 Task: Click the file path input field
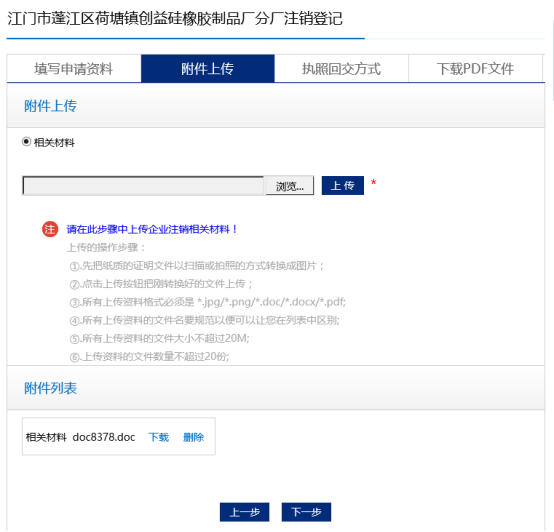point(144,186)
